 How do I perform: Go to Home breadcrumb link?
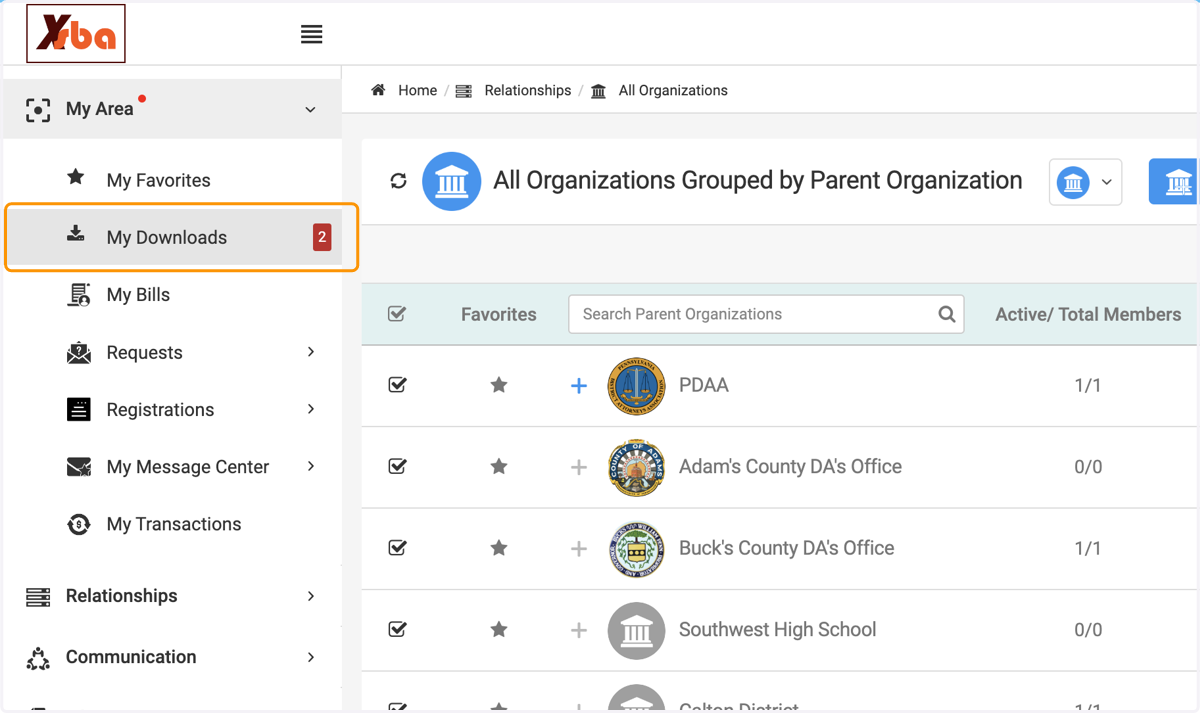point(417,90)
